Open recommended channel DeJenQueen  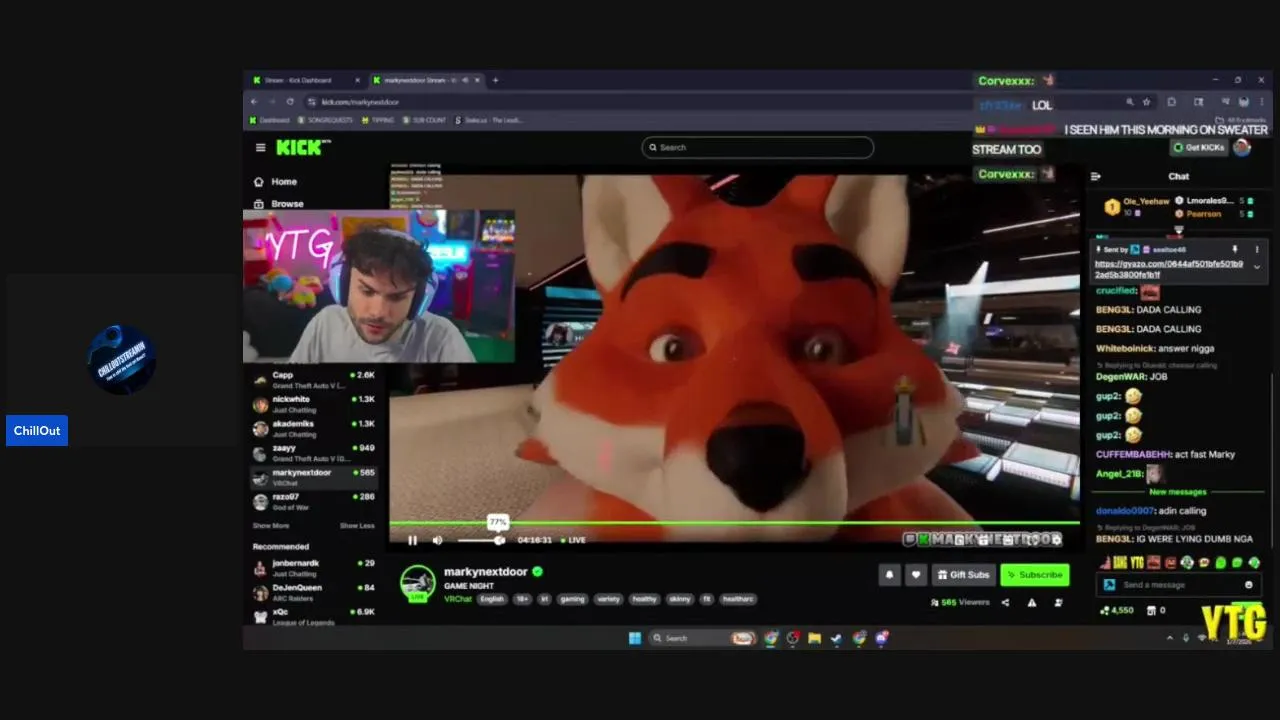click(314, 592)
